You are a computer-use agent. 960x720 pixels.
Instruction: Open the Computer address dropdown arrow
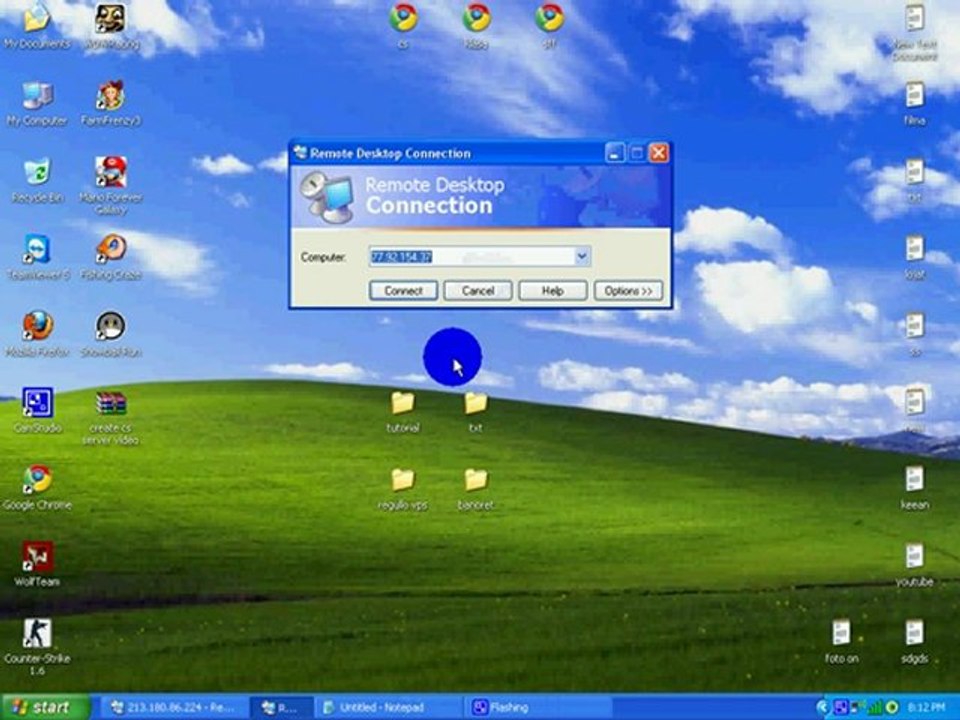(x=582, y=256)
